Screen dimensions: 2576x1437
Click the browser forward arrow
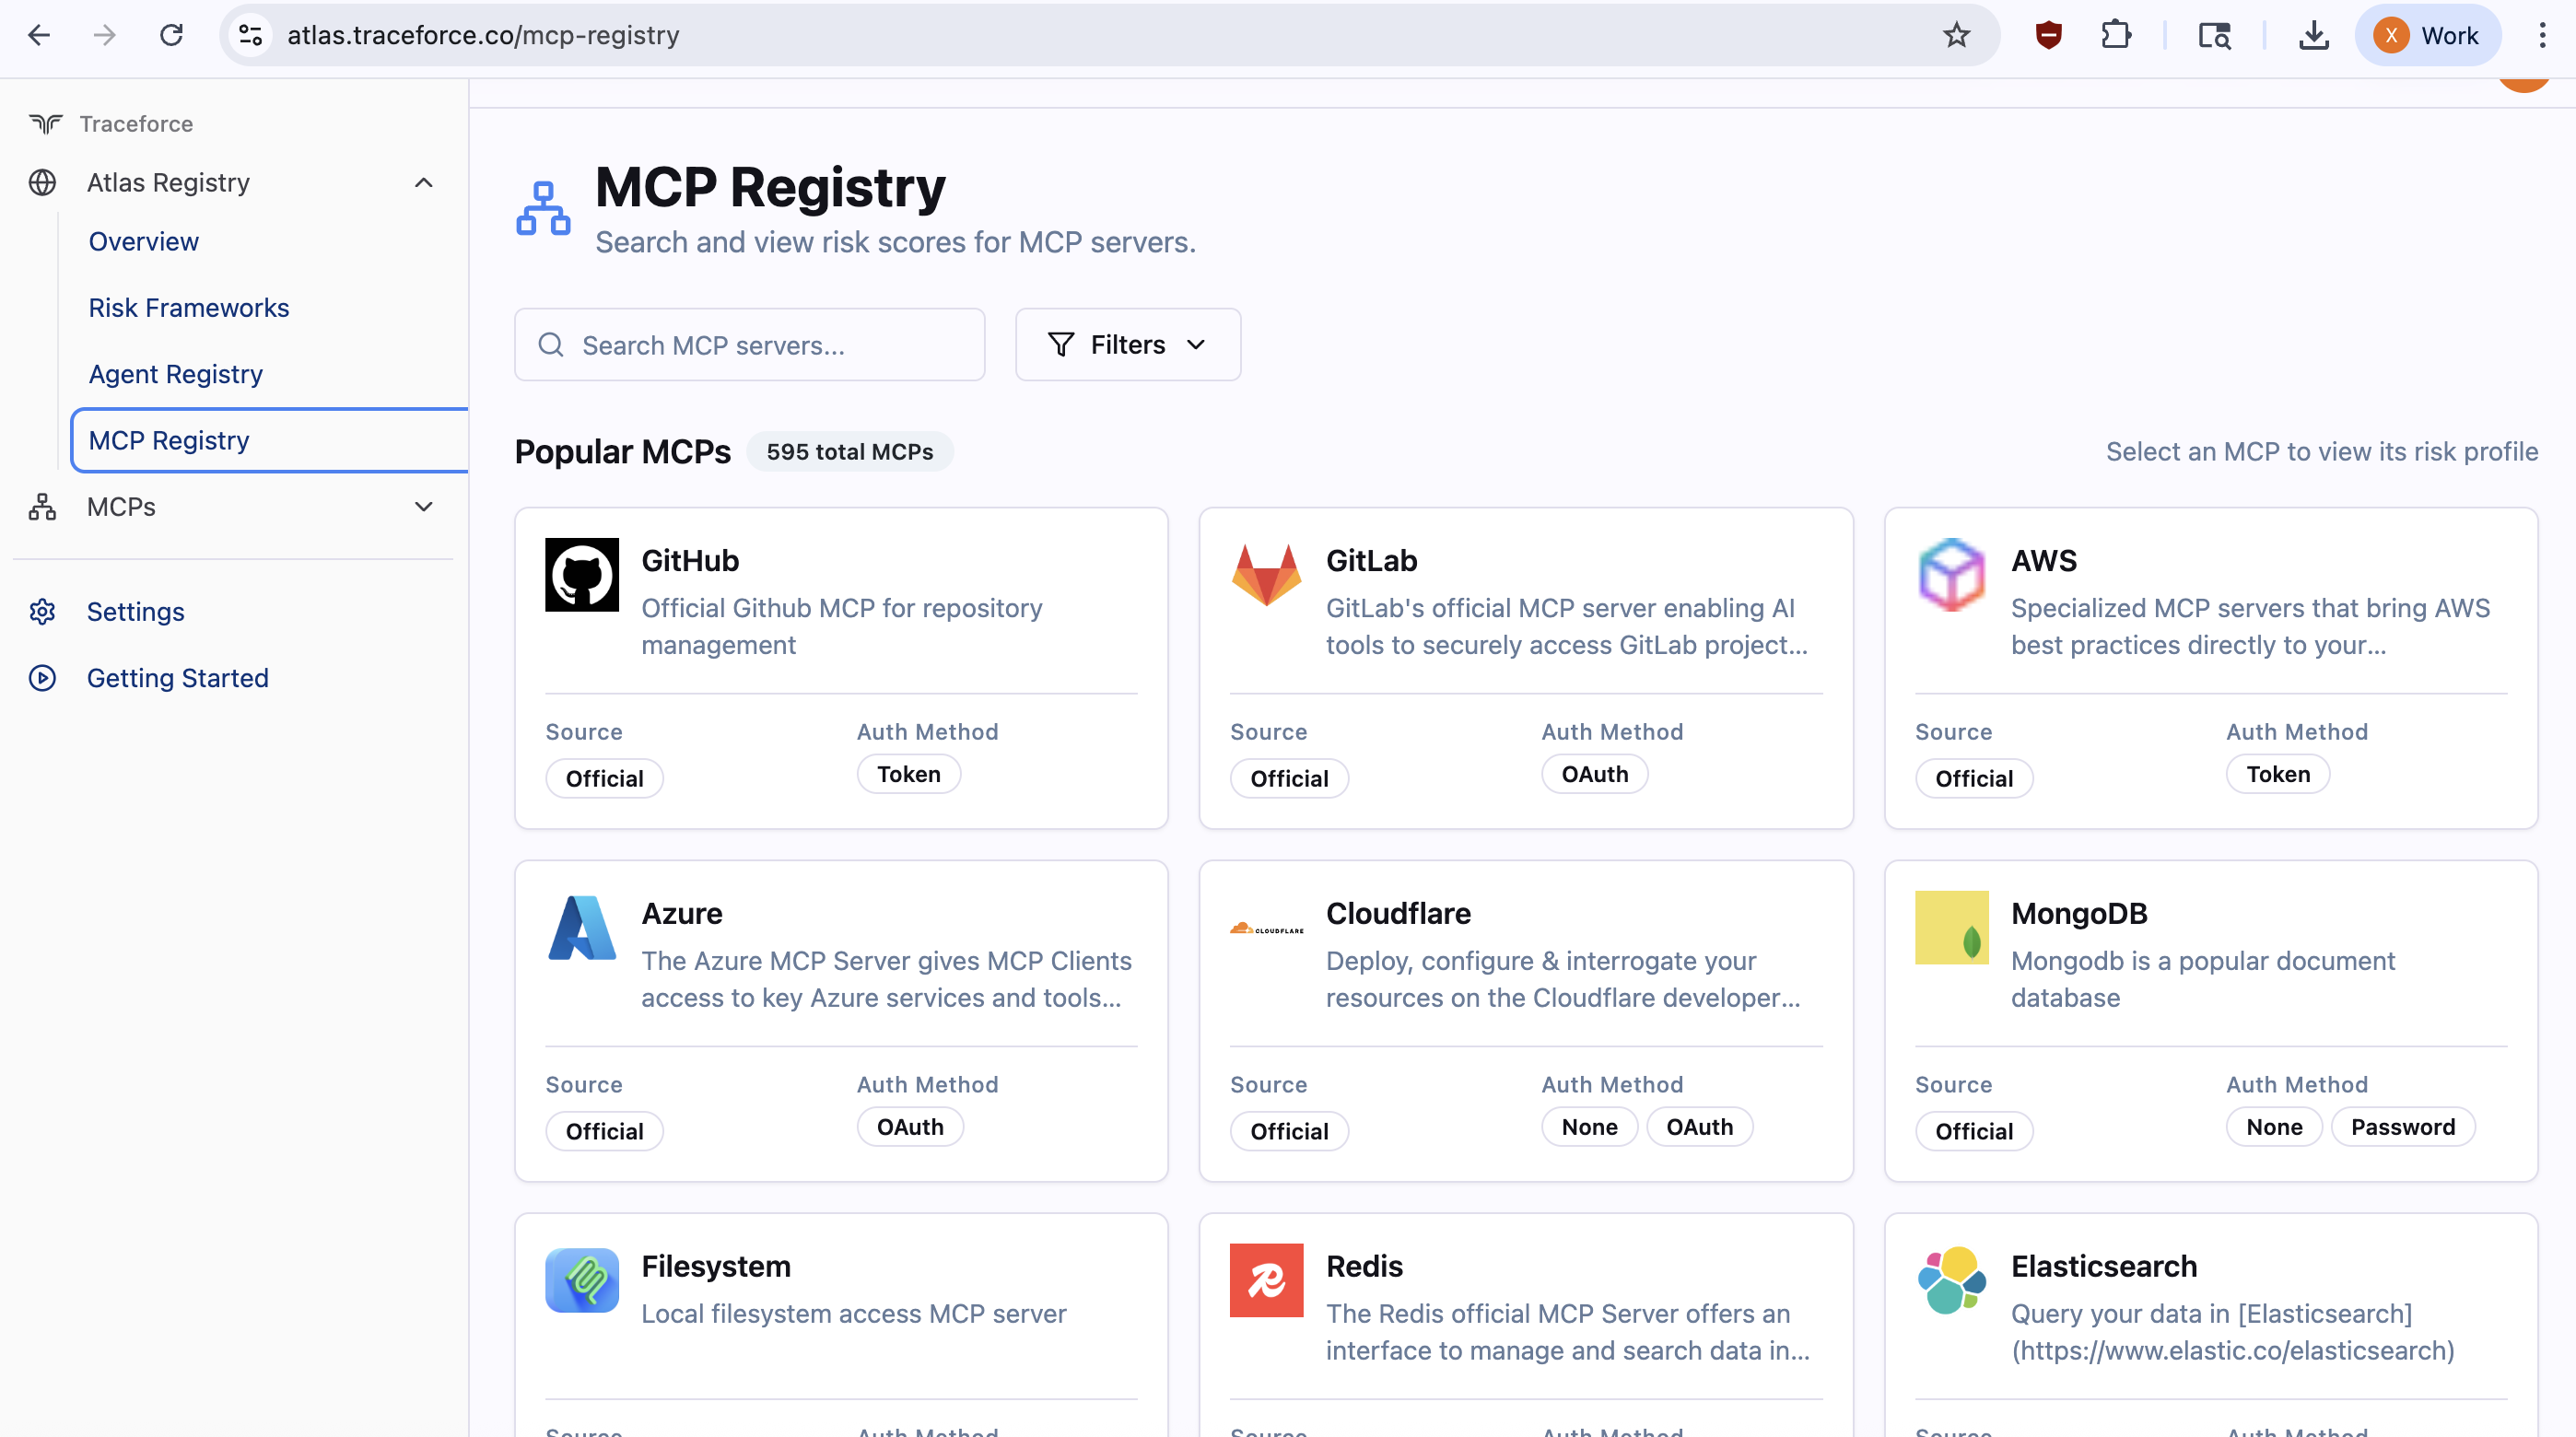coord(104,35)
